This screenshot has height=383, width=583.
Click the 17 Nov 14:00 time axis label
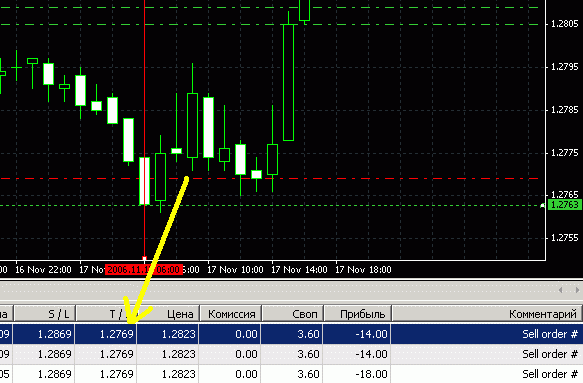coord(299,270)
